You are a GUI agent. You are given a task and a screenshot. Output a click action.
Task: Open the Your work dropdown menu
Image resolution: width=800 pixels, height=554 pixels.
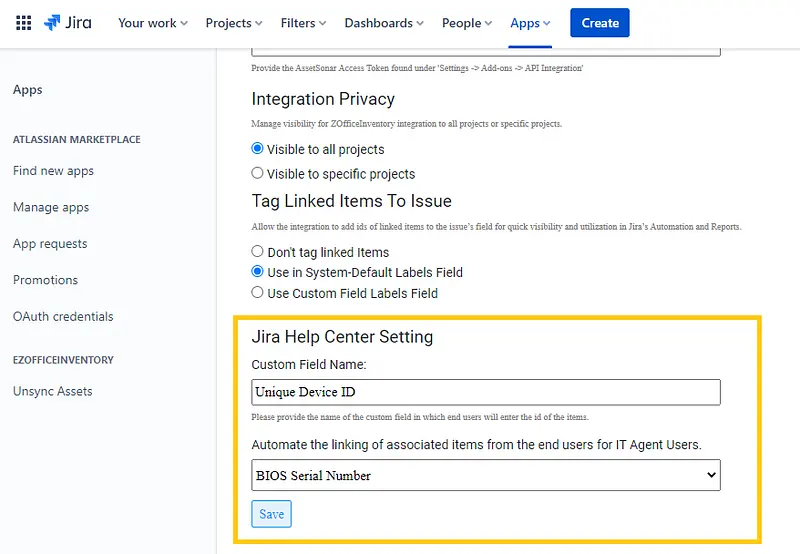(153, 23)
